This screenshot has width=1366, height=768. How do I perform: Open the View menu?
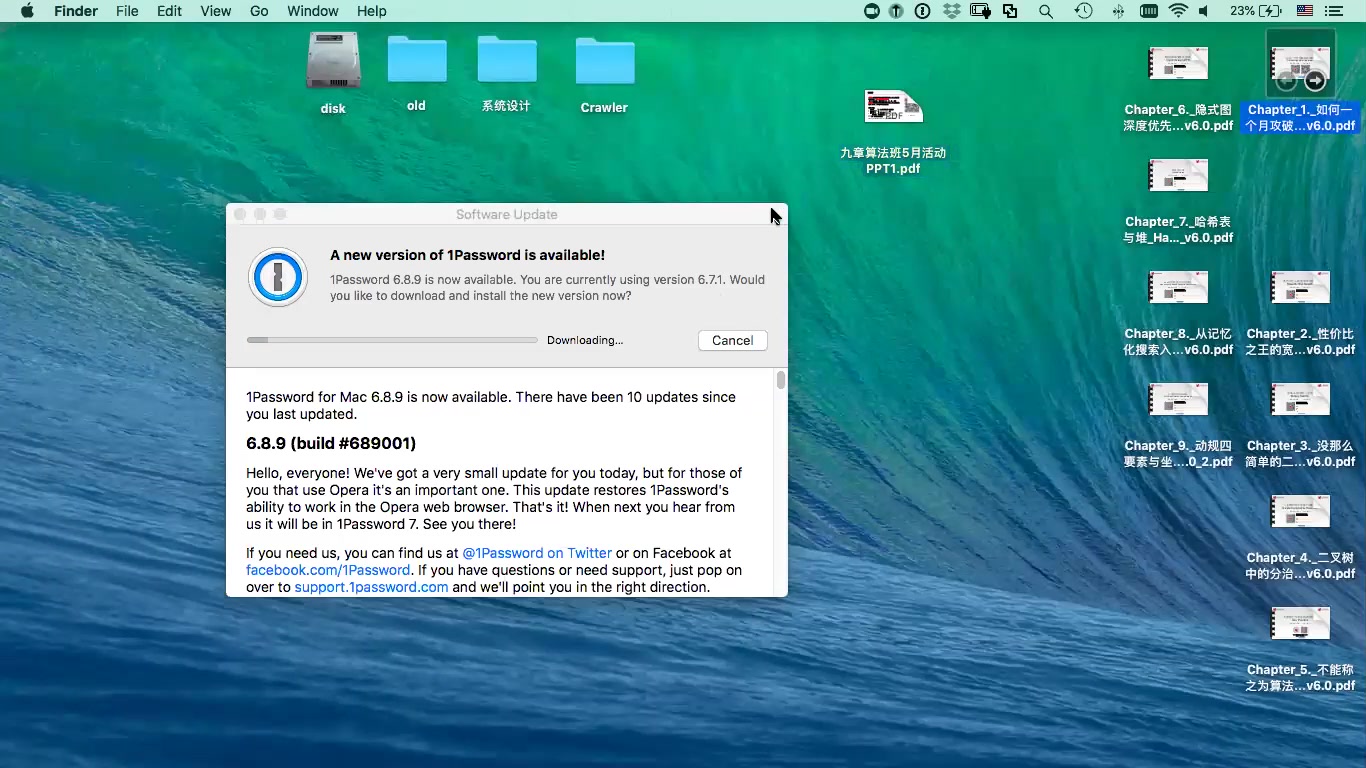pyautogui.click(x=215, y=11)
